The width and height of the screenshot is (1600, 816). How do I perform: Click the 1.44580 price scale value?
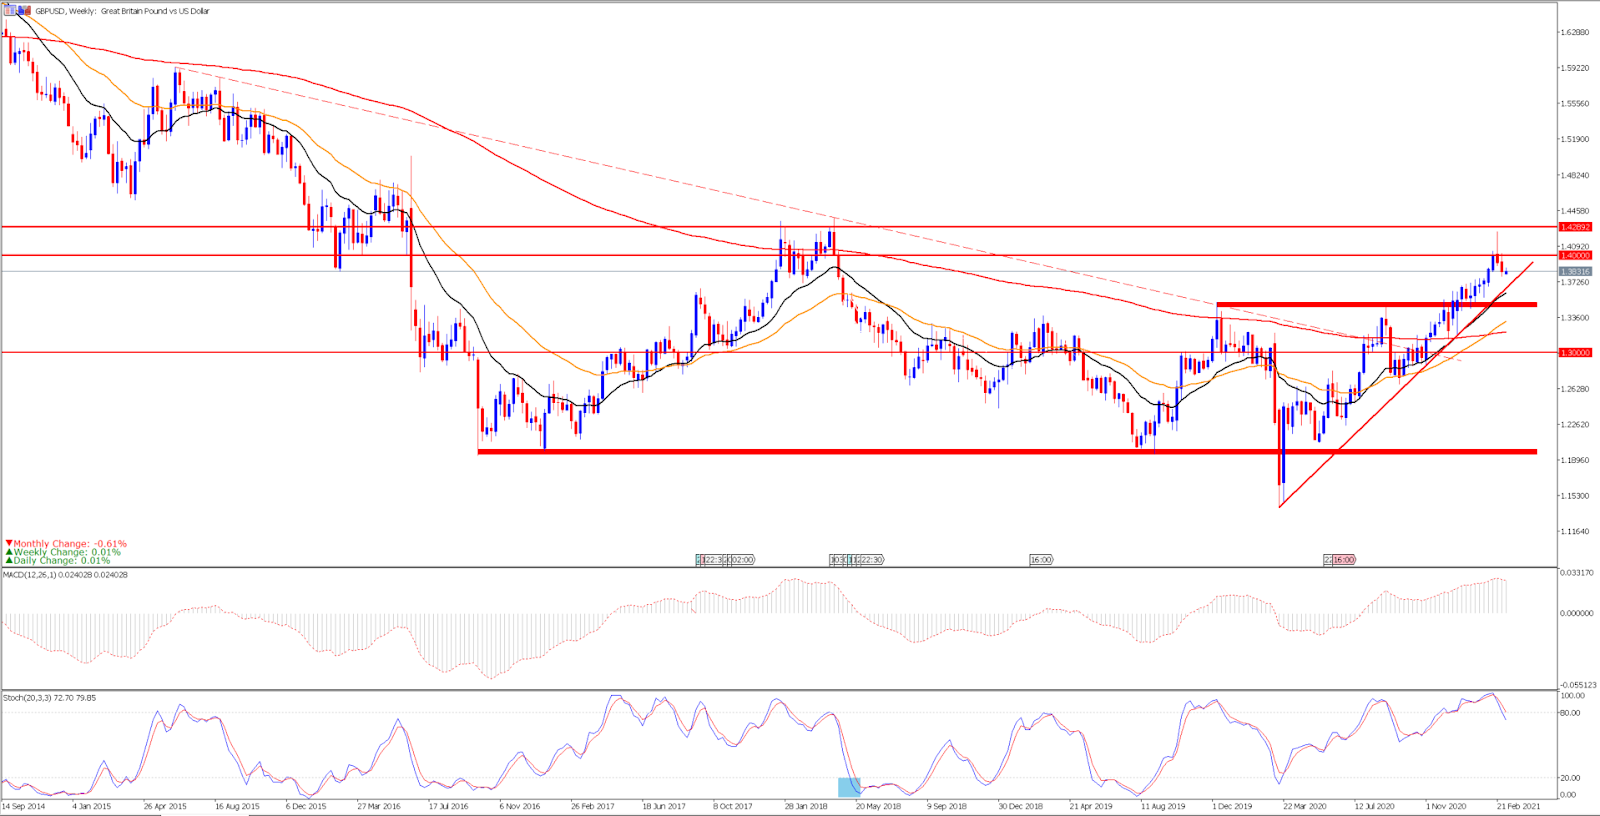pos(1575,211)
